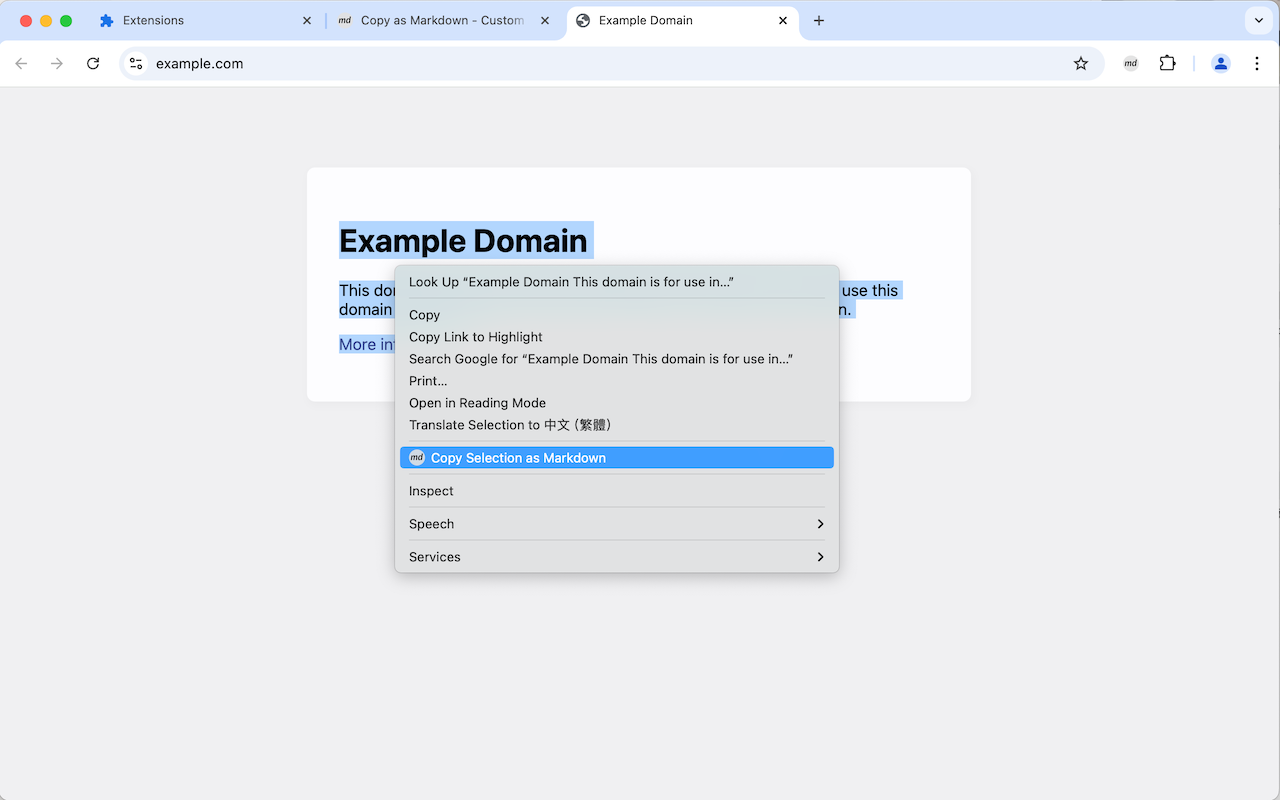Open the Chrome profile avatar icon
1280x800 pixels.
(1221, 63)
